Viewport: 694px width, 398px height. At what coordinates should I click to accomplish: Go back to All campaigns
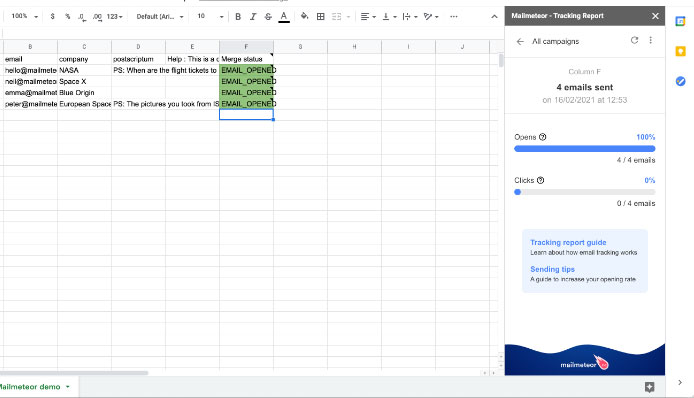click(520, 41)
